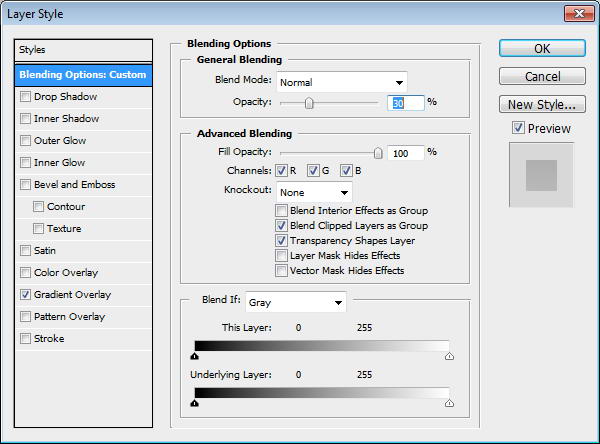Tick the Outer Glow checkbox
This screenshot has height=444, width=600.
point(25,140)
